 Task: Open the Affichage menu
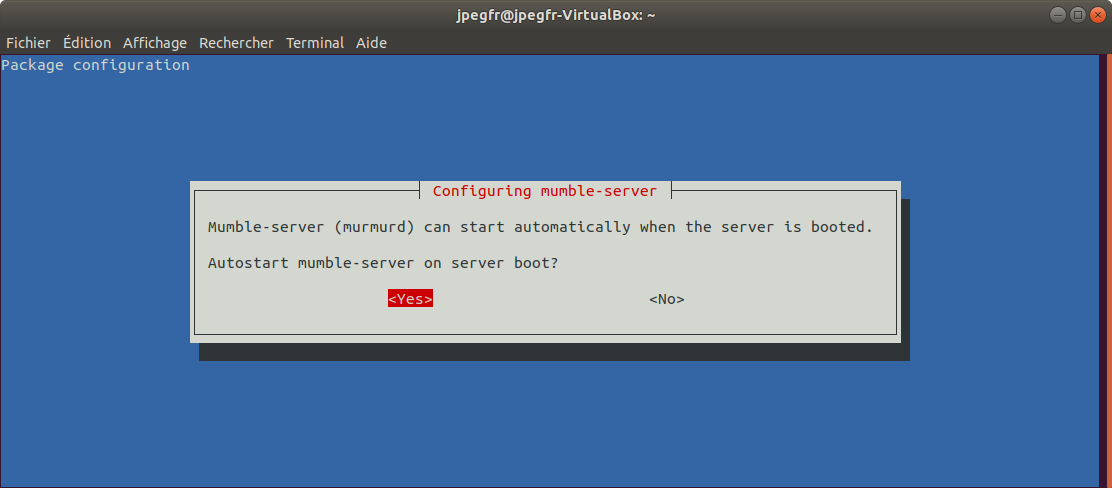coord(155,43)
